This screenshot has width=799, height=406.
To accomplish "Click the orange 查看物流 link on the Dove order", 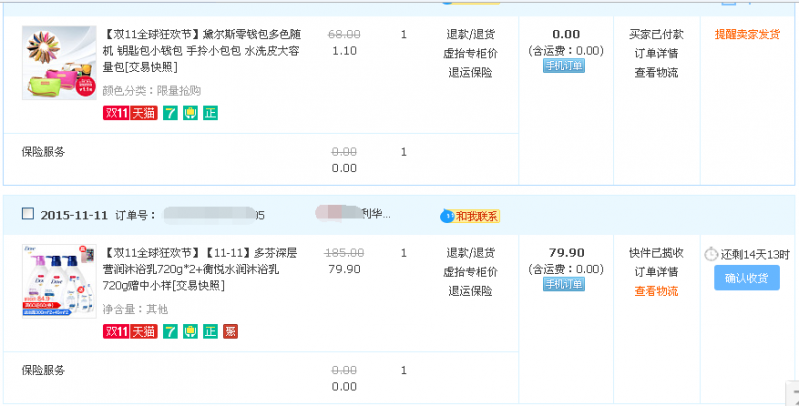I will [x=656, y=291].
